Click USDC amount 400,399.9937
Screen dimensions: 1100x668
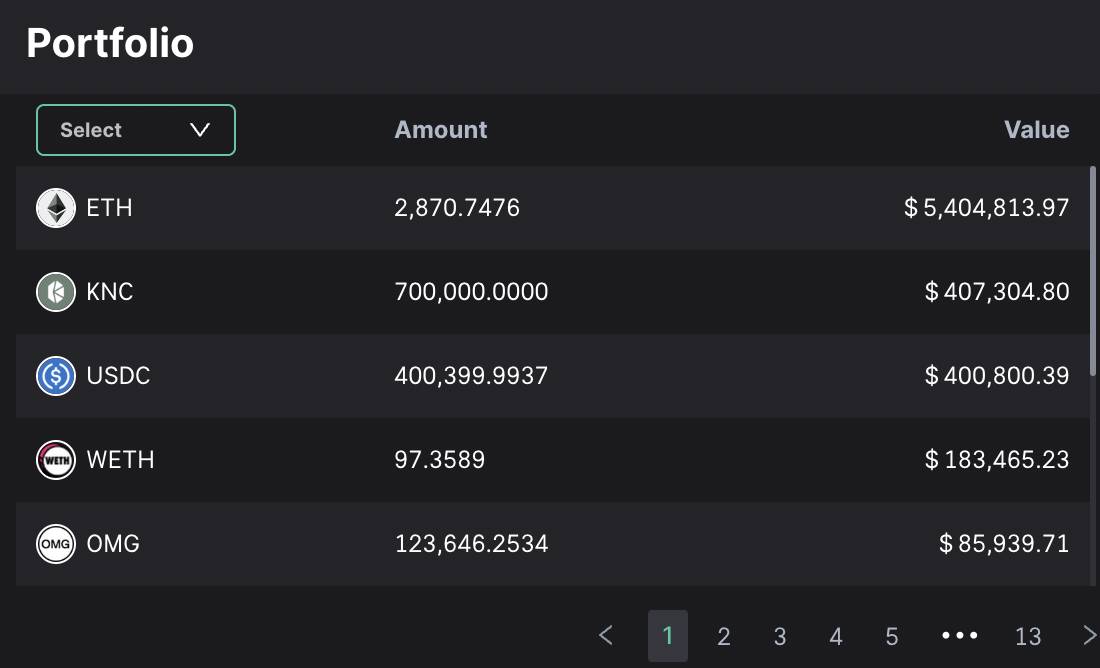[471, 376]
